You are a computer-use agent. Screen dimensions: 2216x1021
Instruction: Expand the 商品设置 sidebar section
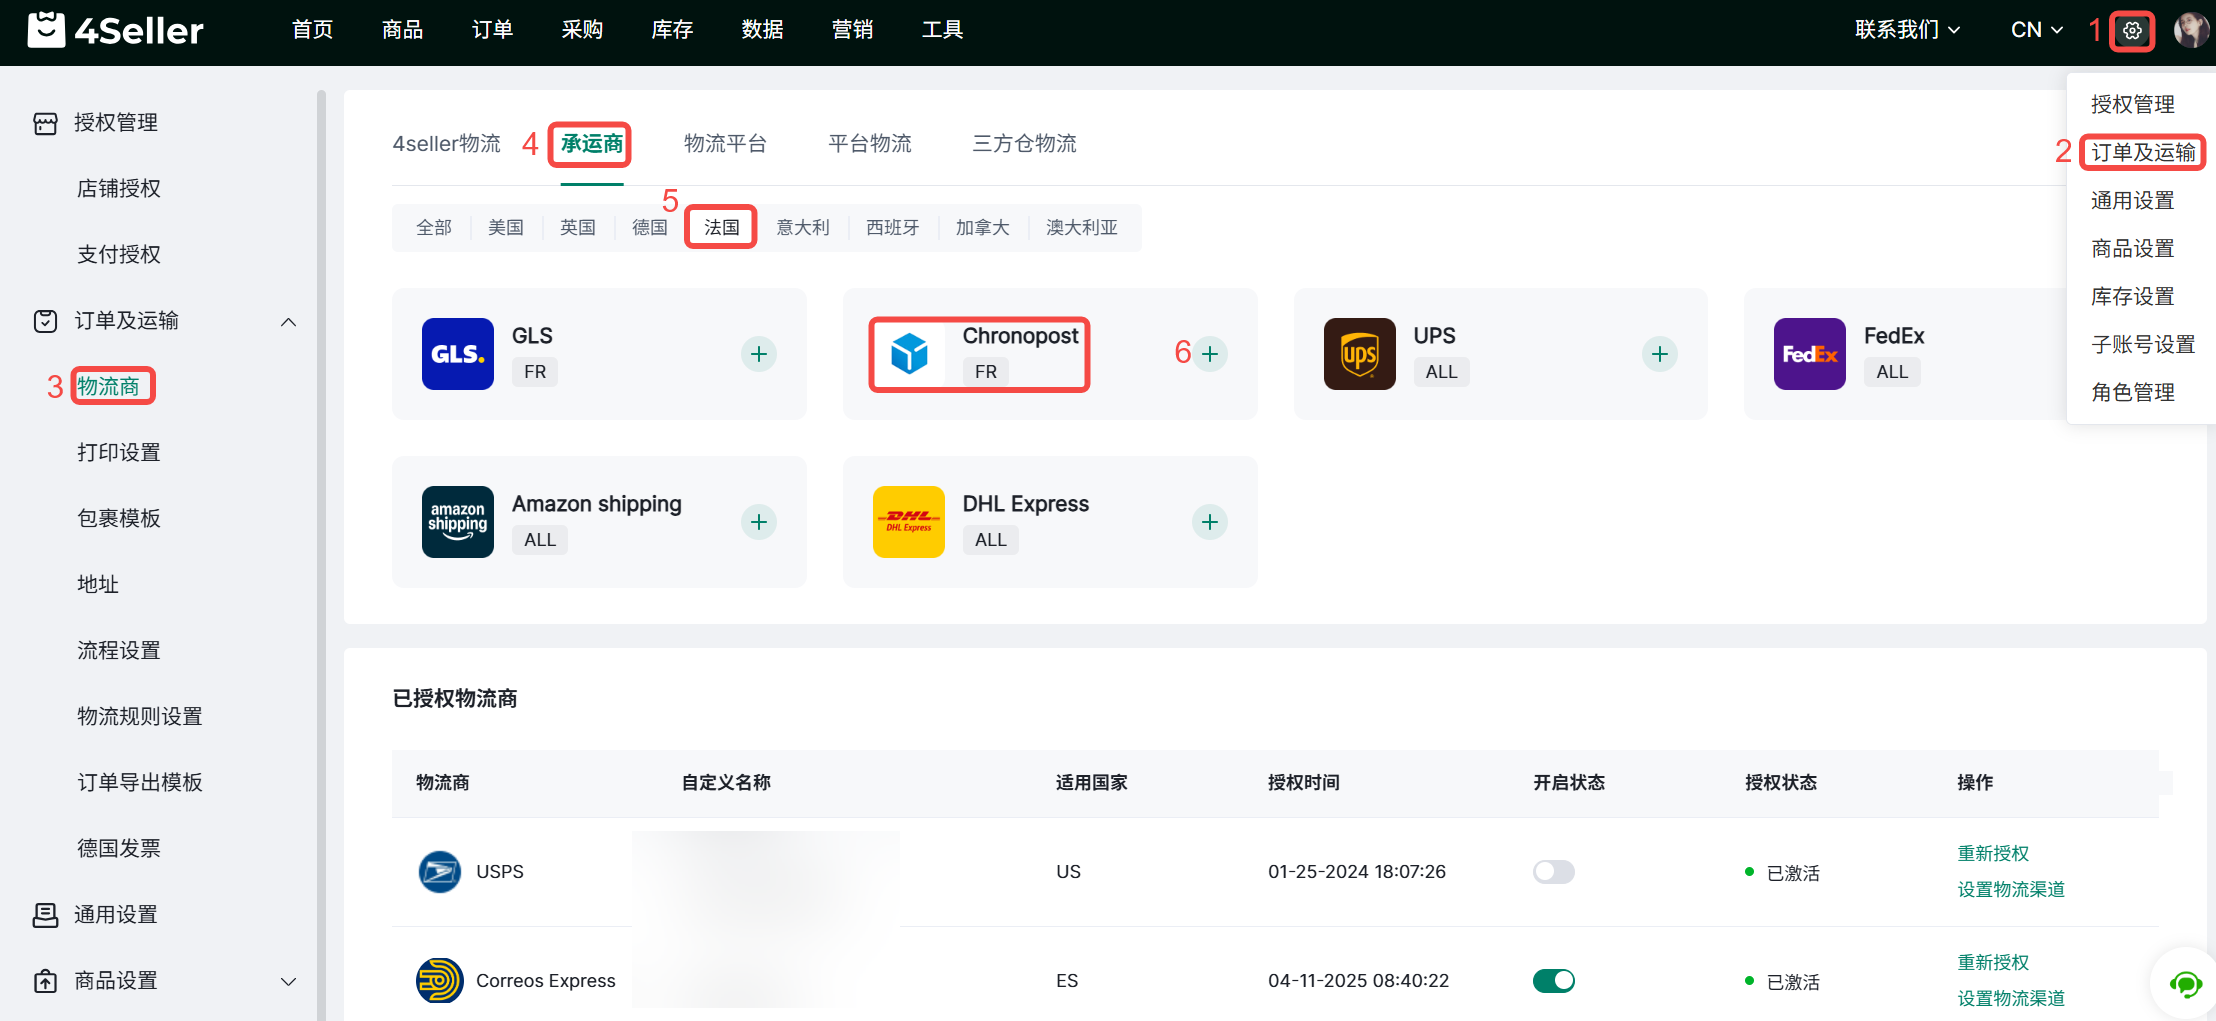[288, 981]
